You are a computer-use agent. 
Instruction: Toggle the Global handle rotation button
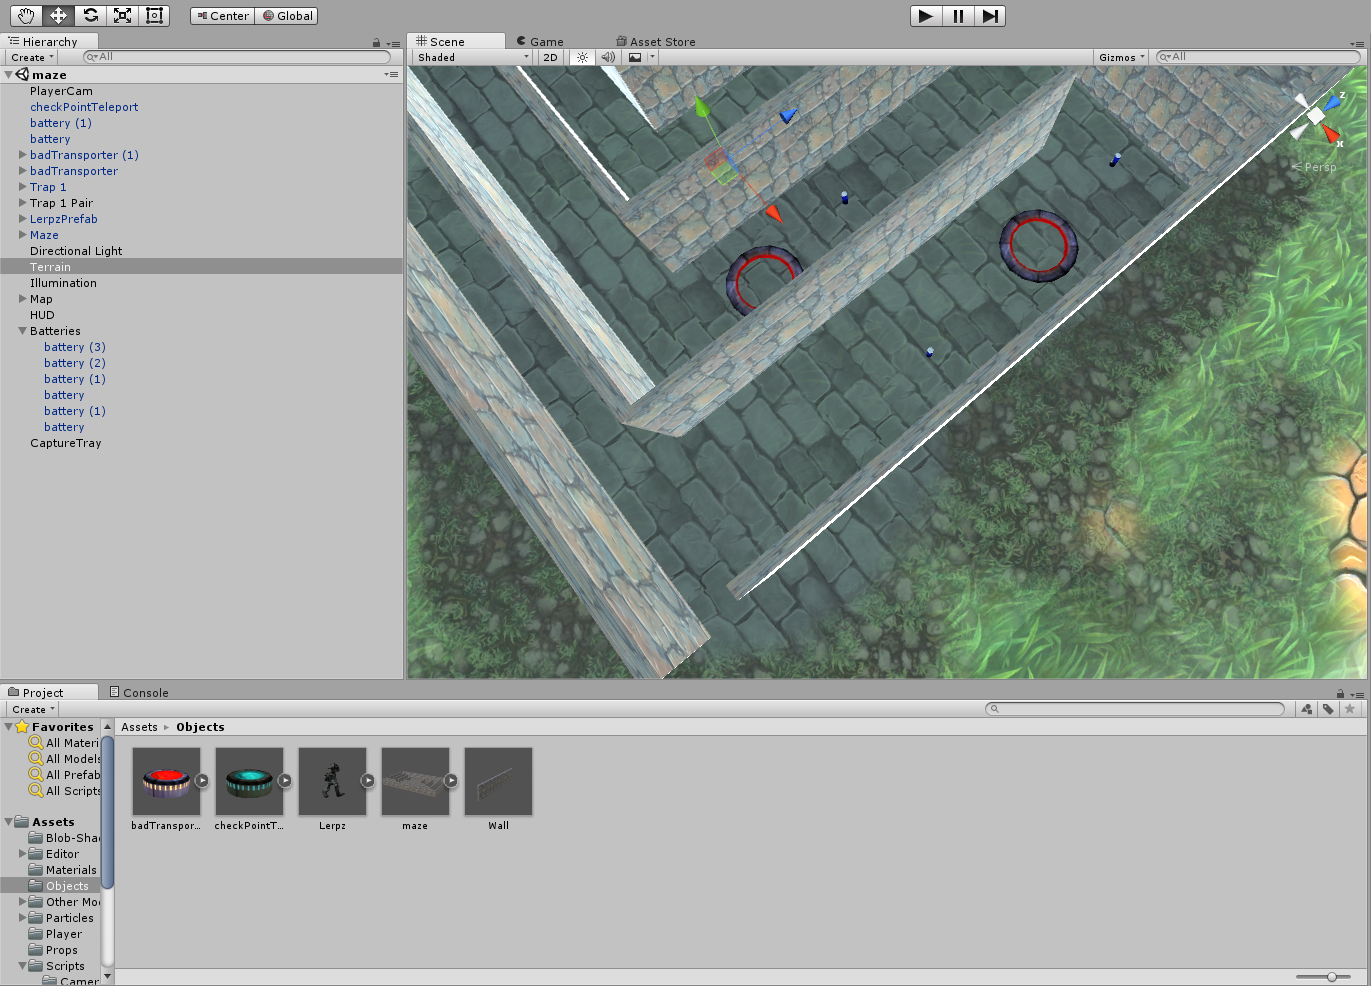(x=288, y=16)
